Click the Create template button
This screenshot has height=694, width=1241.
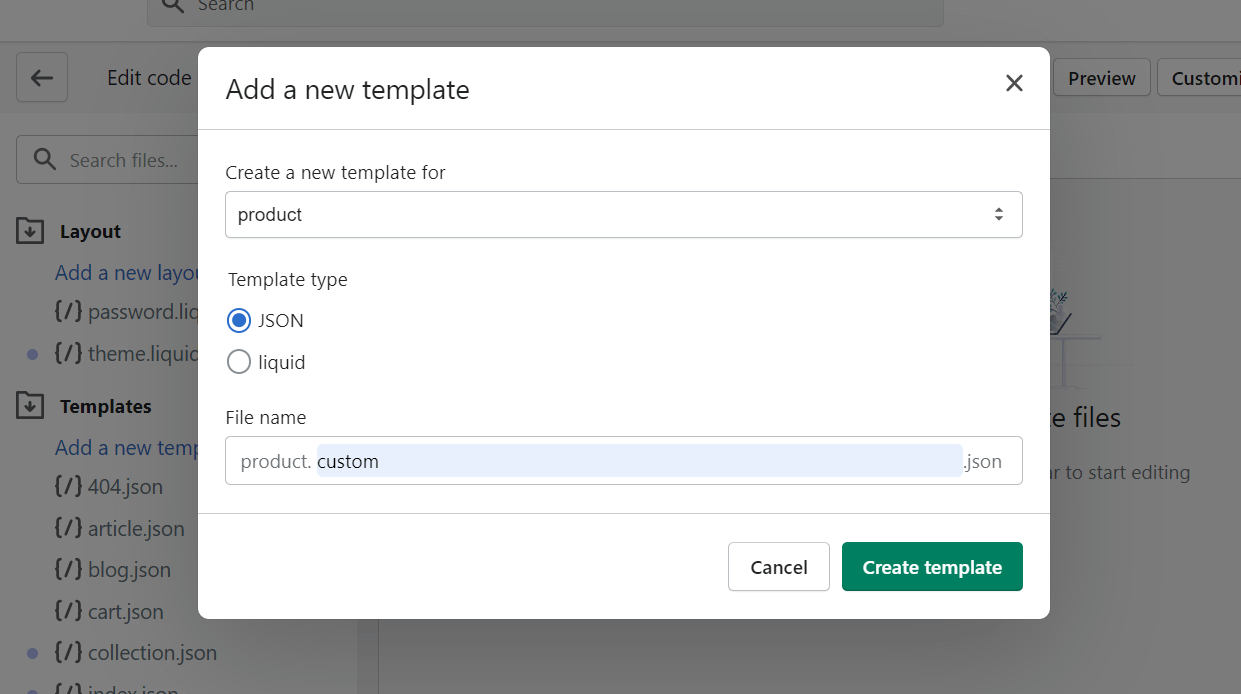932,567
